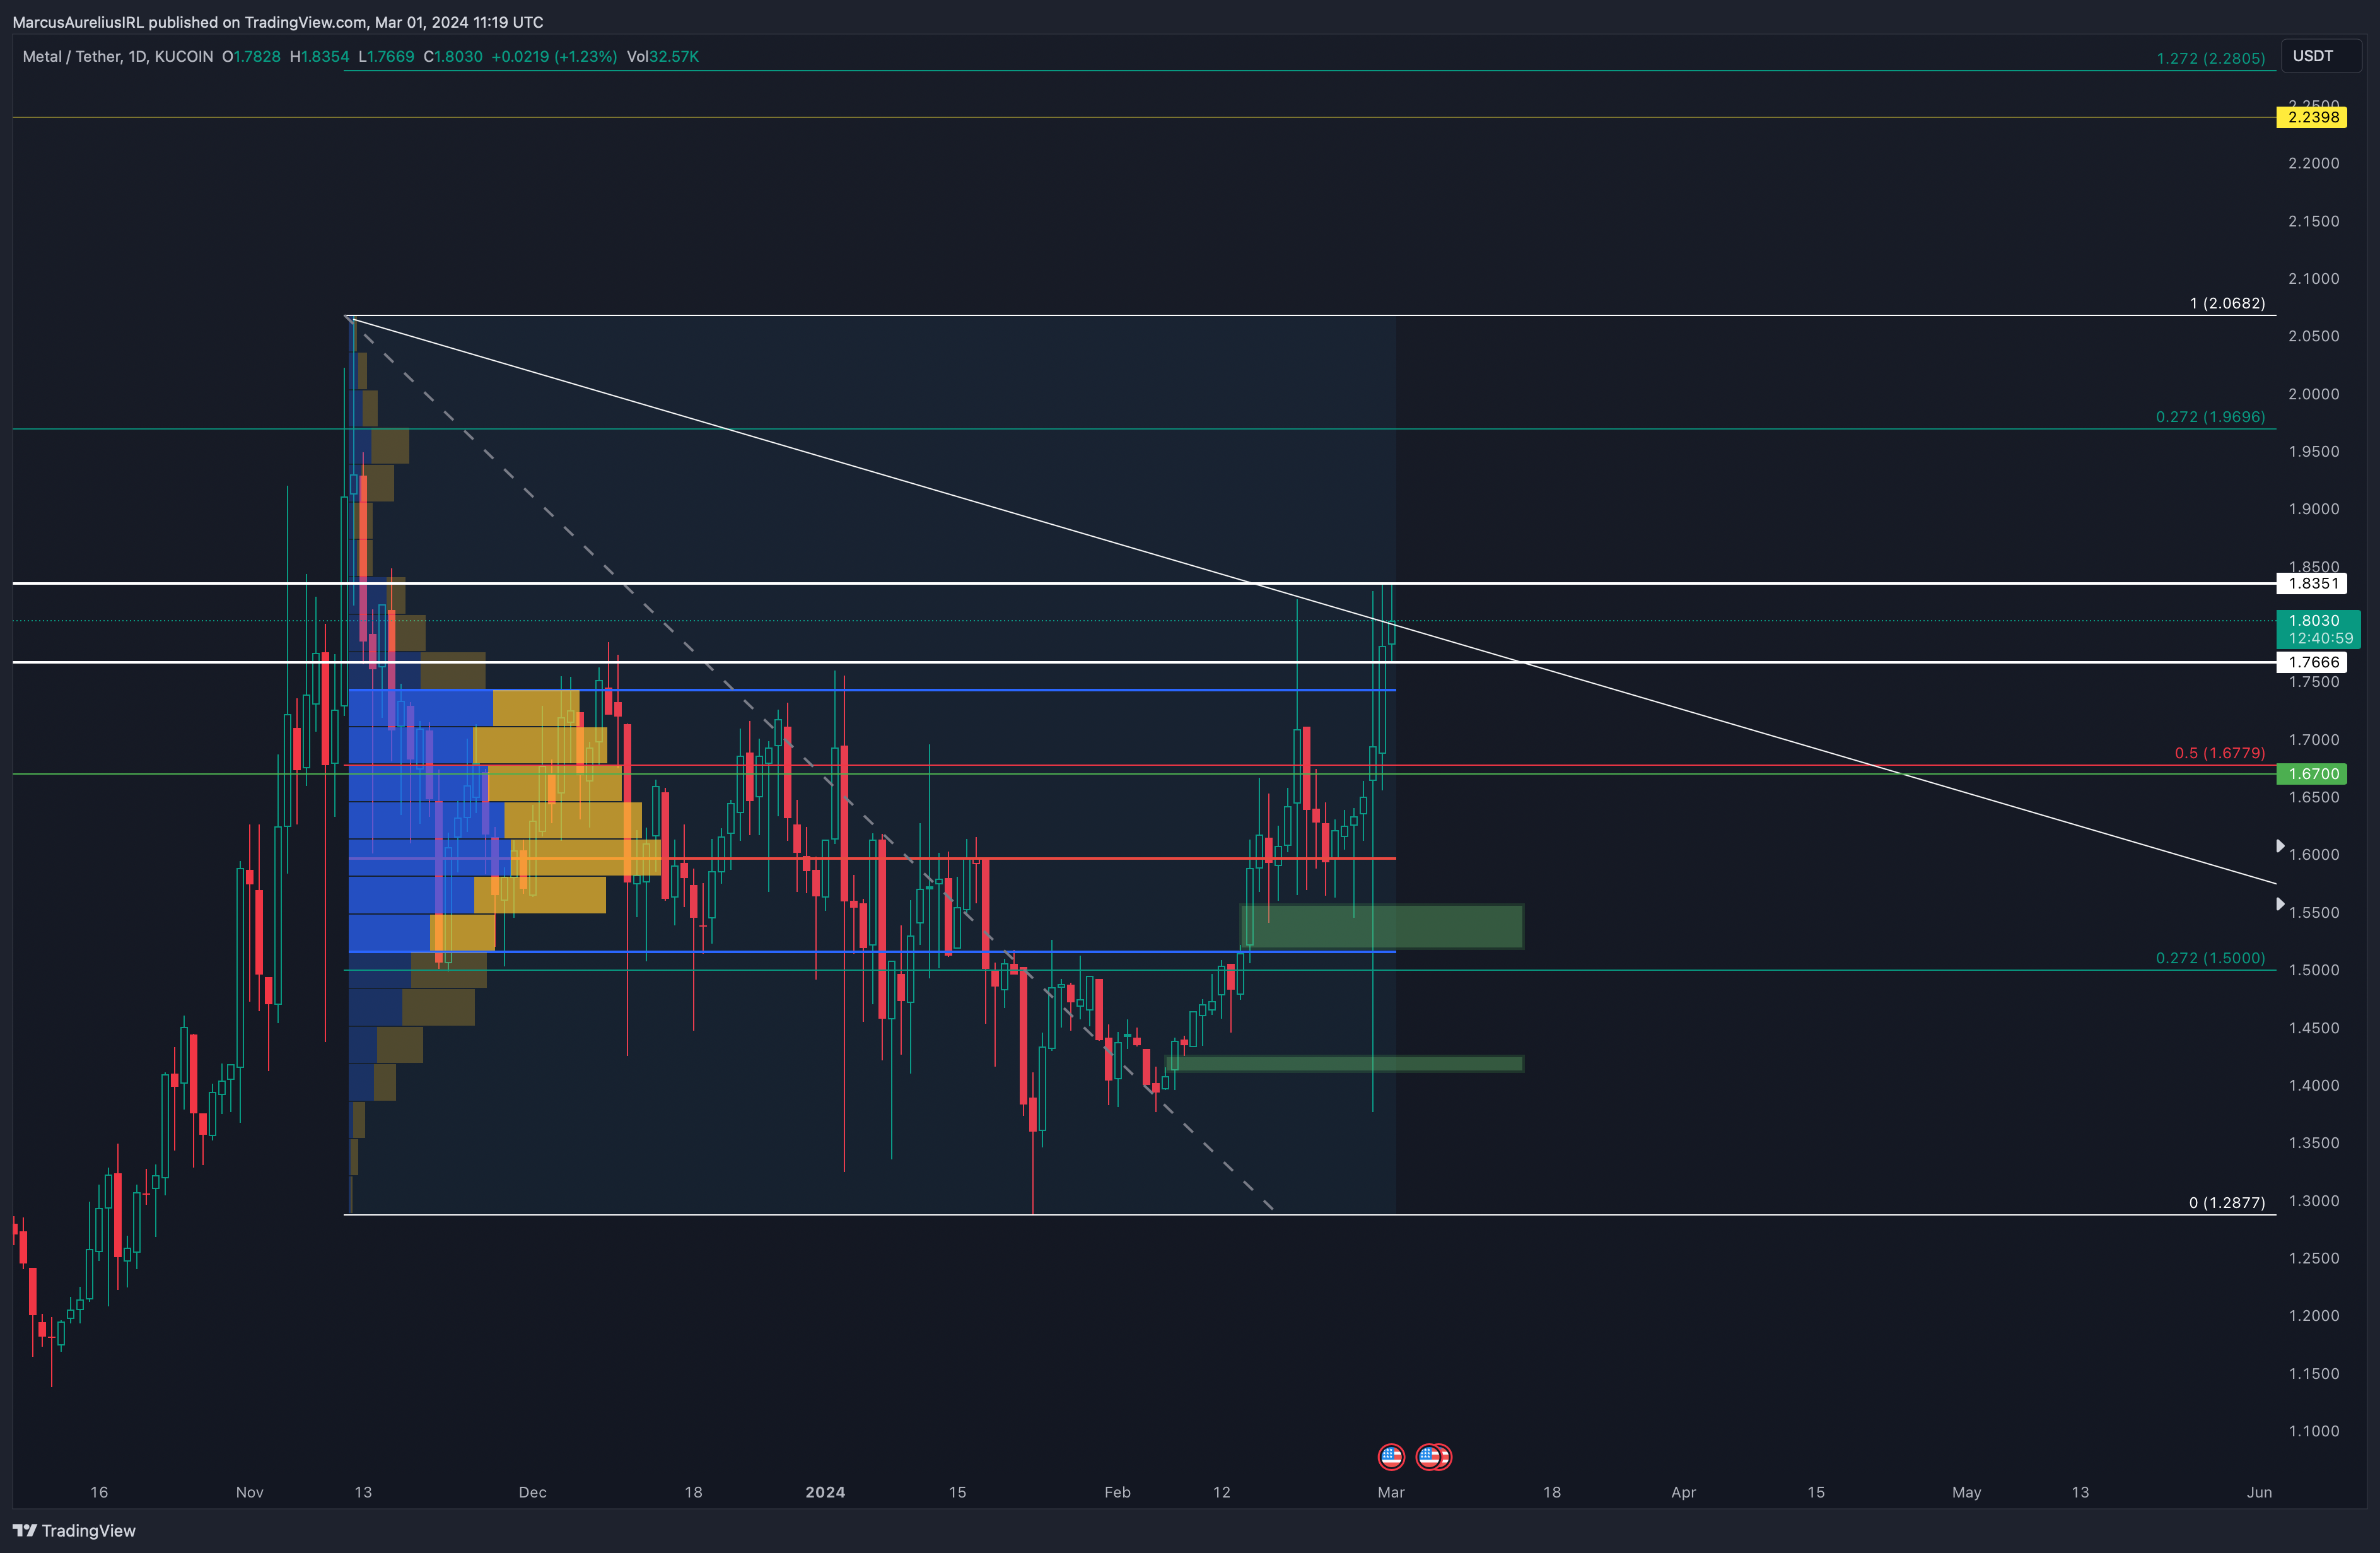2380x1553 pixels.
Task: Click the 1 (2.0682) fib level label
Action: click(2227, 303)
